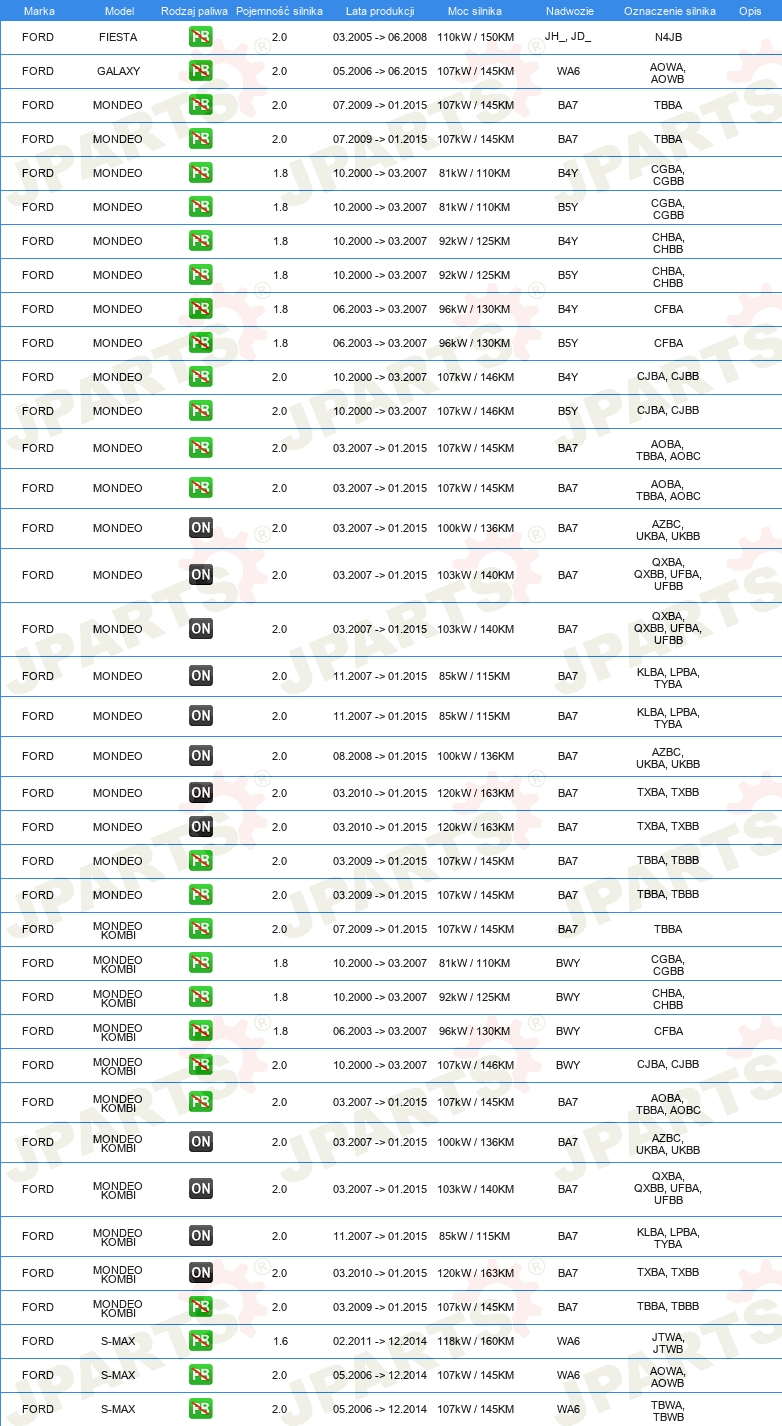Click petrol PB icon in GALAXY row
Image resolution: width=782 pixels, height=1426 pixels.
pos(200,71)
